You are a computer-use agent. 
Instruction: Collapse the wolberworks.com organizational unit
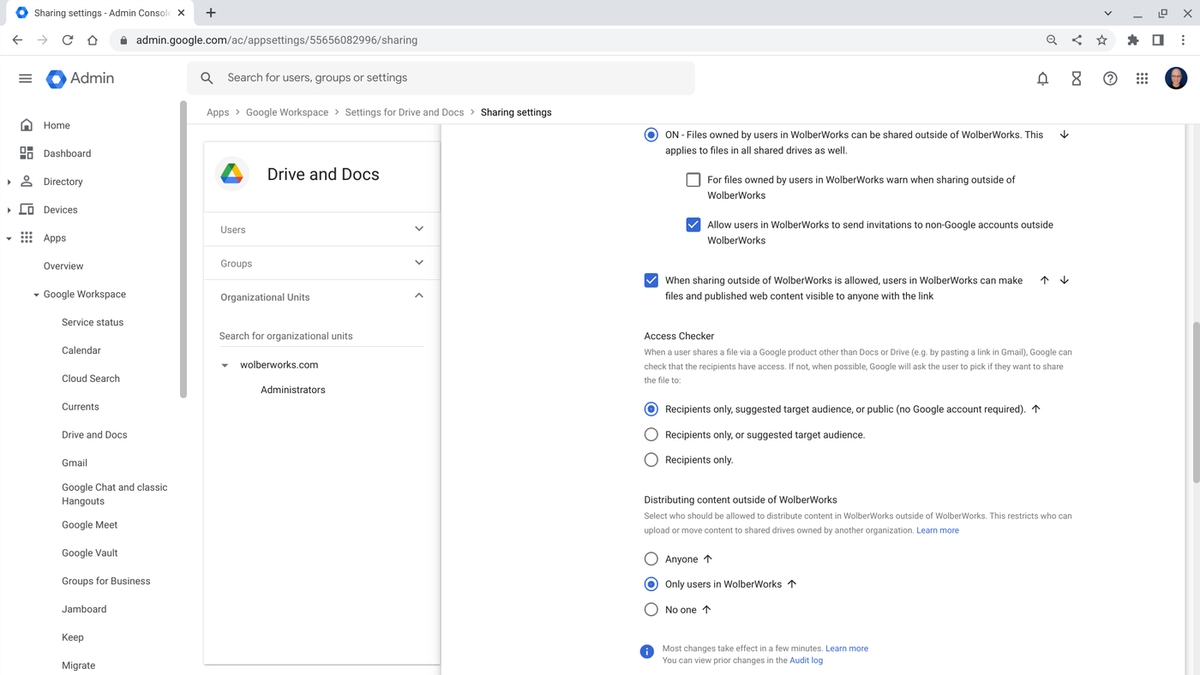click(x=224, y=364)
